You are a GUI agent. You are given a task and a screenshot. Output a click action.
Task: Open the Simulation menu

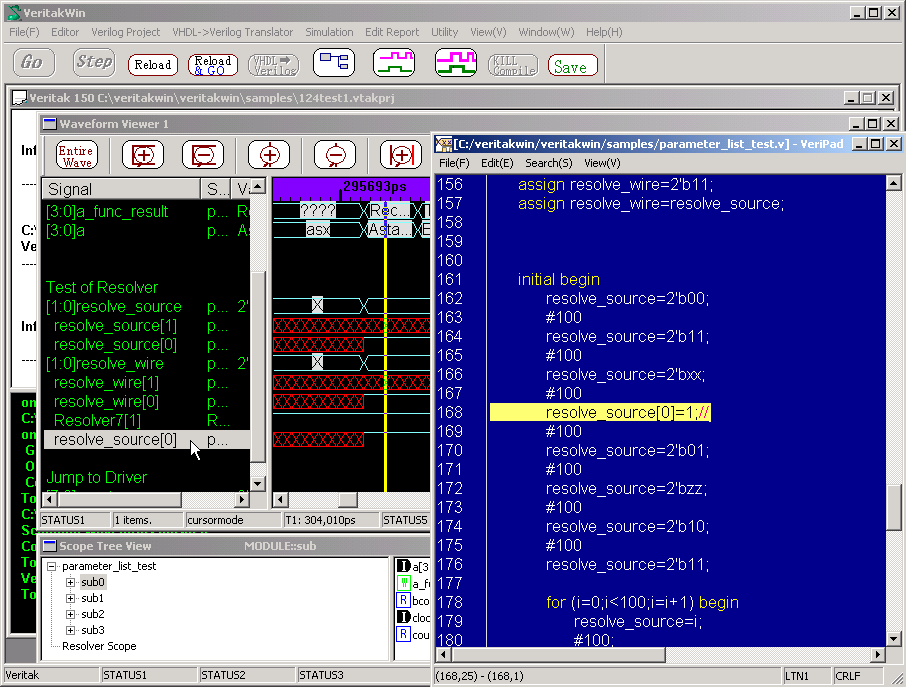(x=329, y=32)
